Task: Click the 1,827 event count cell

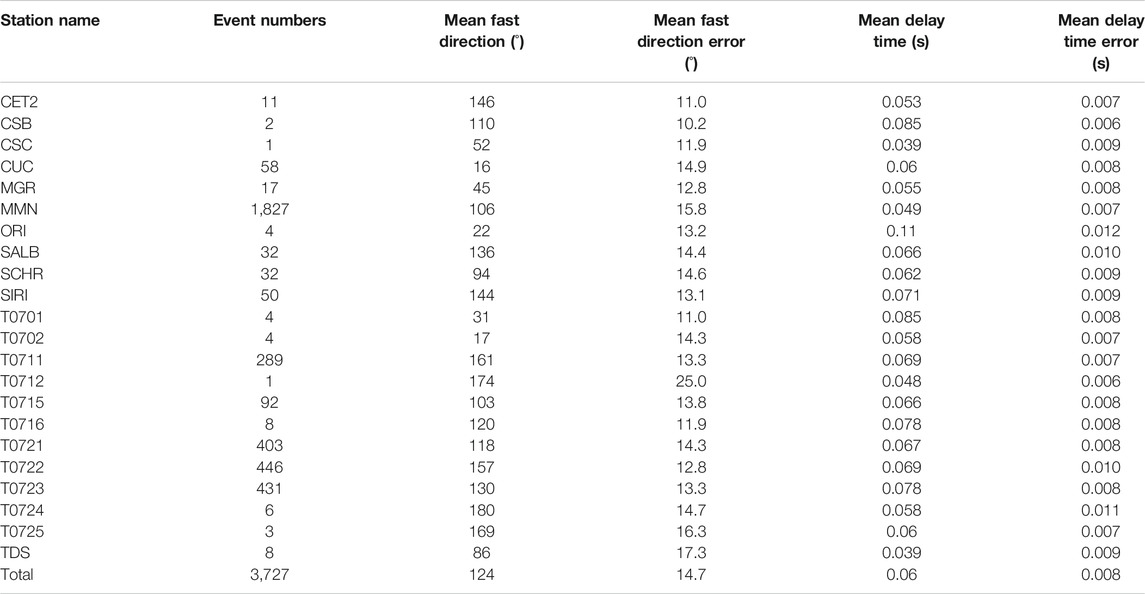Action: (269, 210)
